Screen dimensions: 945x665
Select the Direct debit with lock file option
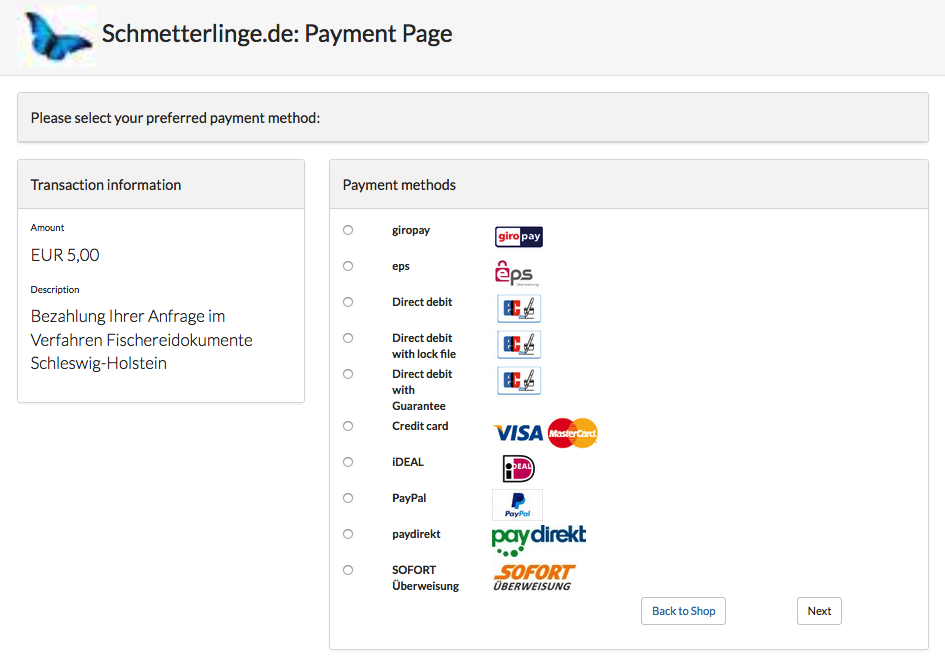(x=348, y=338)
